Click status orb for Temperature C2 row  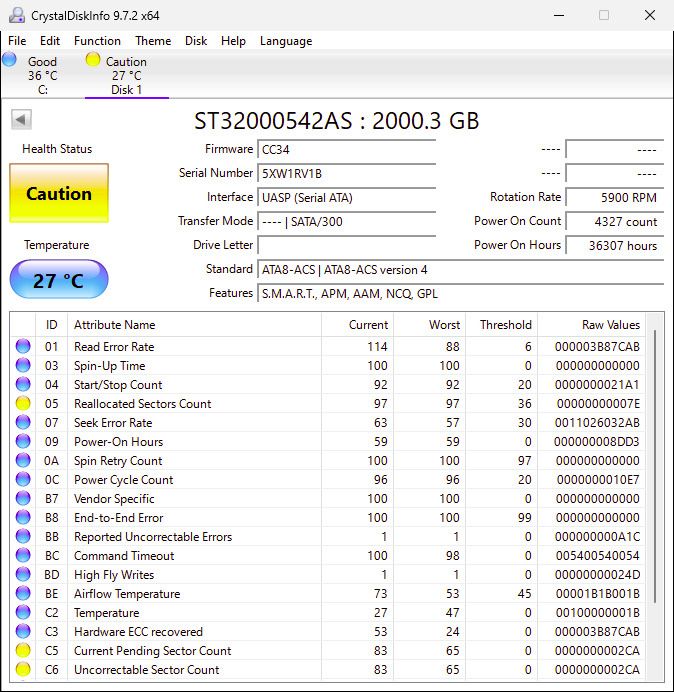23,612
